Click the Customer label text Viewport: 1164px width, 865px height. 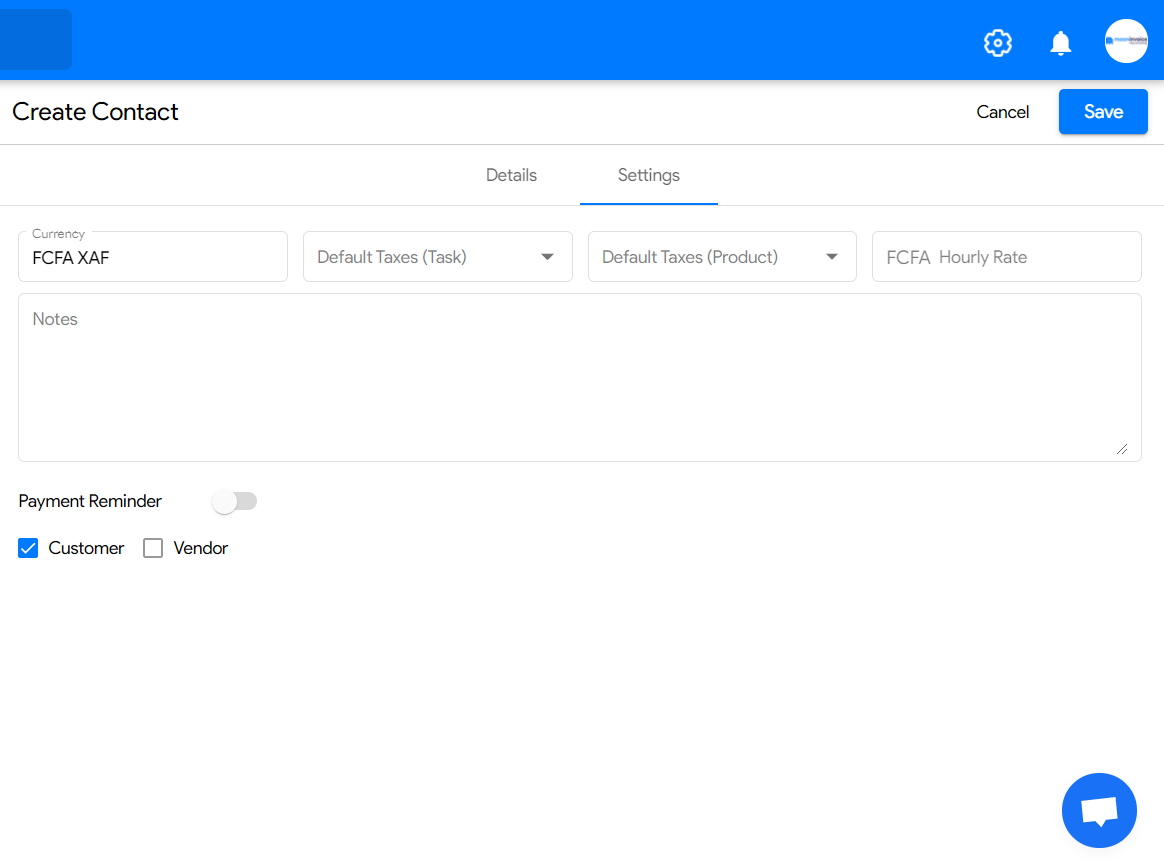86,548
